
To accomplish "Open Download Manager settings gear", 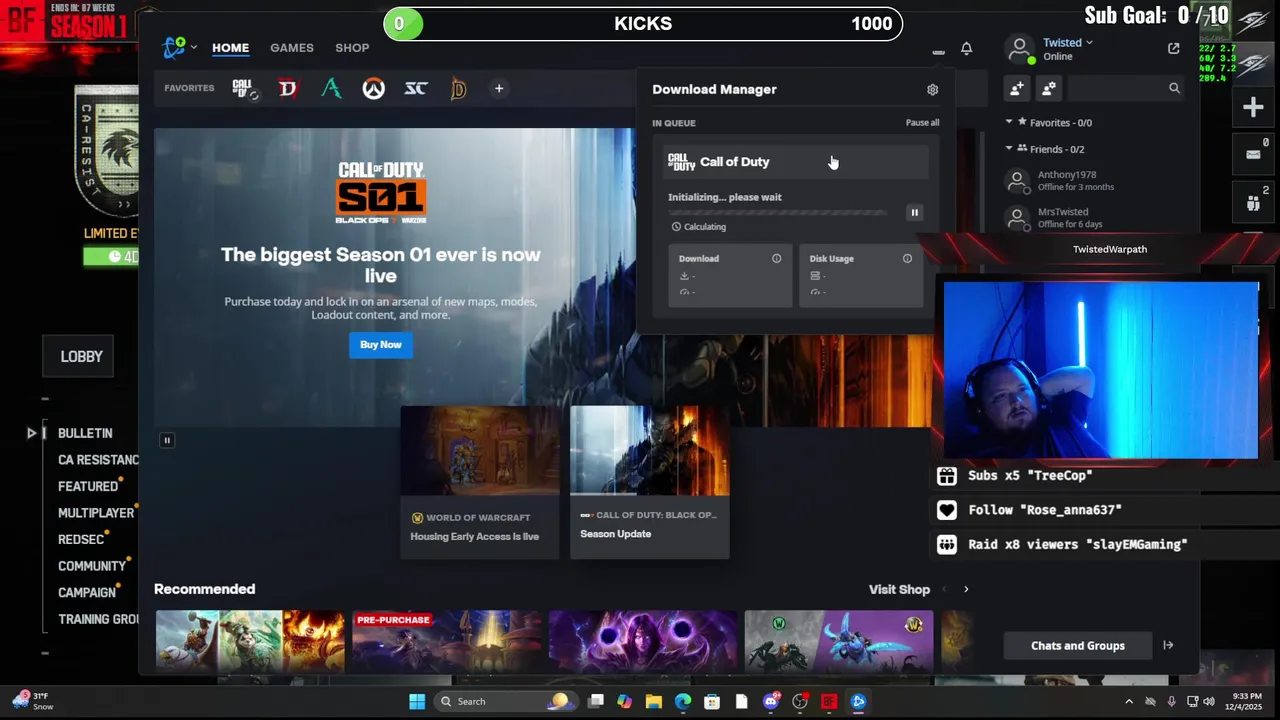I will click(x=932, y=90).
